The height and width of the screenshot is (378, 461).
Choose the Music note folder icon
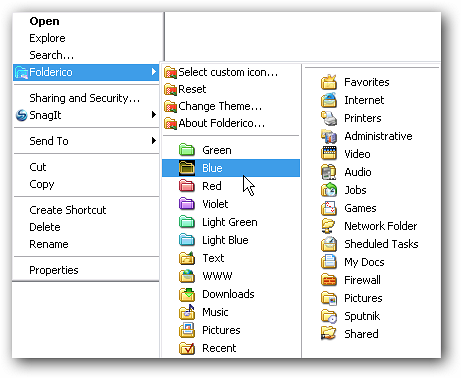coord(187,312)
